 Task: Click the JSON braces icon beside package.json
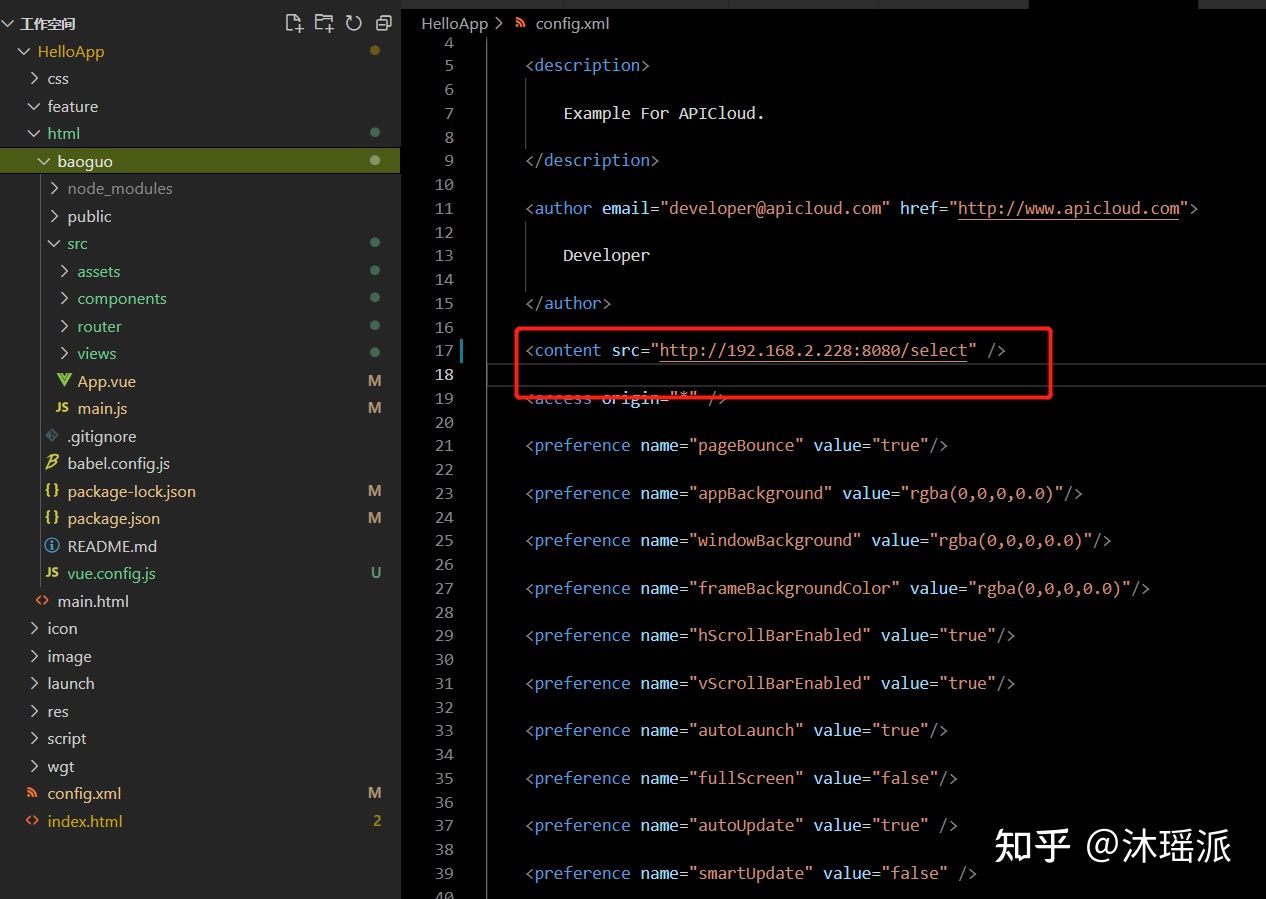(52, 518)
